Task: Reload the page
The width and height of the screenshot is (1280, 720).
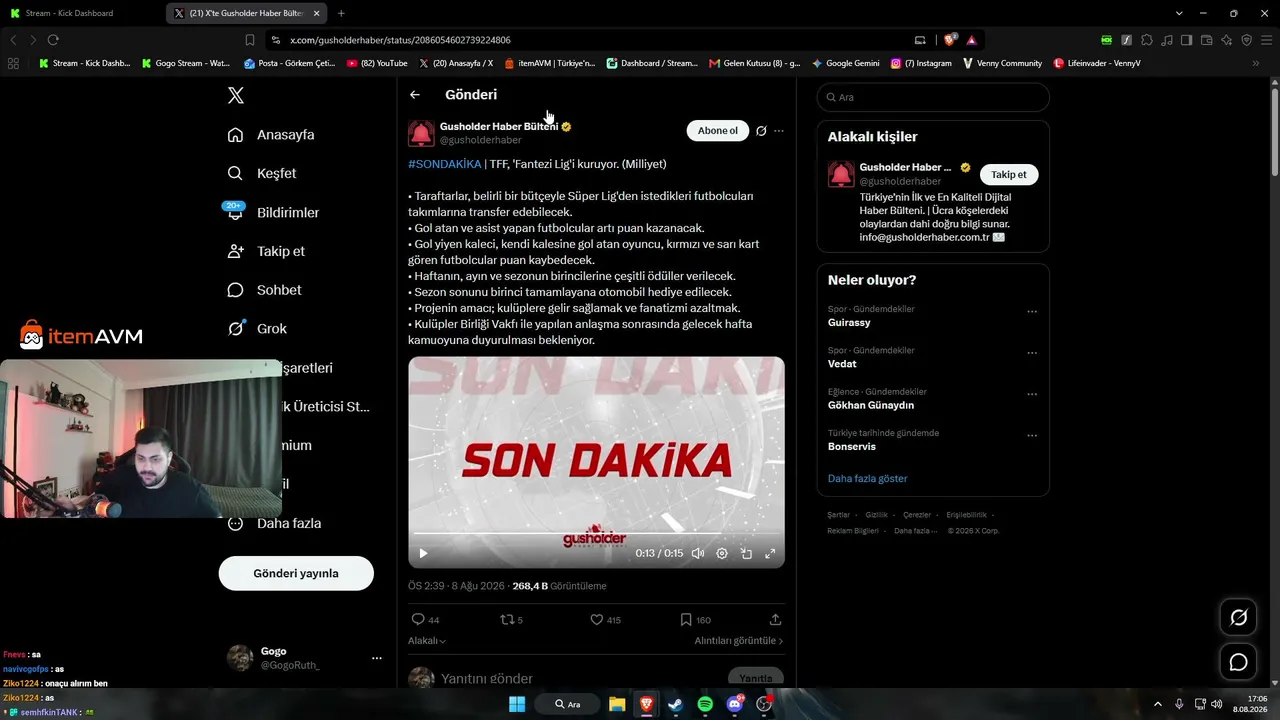Action: pos(53,40)
